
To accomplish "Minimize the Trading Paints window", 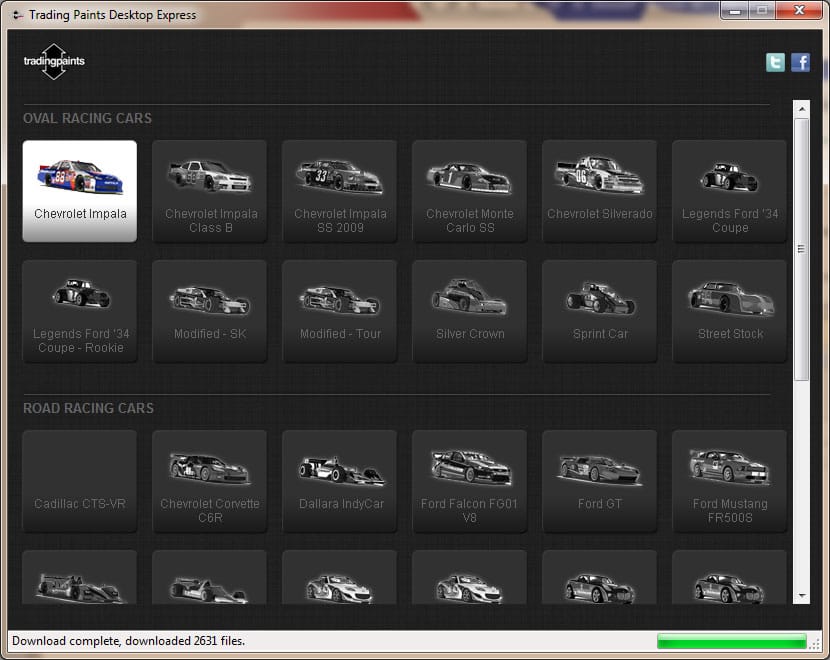I will [x=735, y=10].
